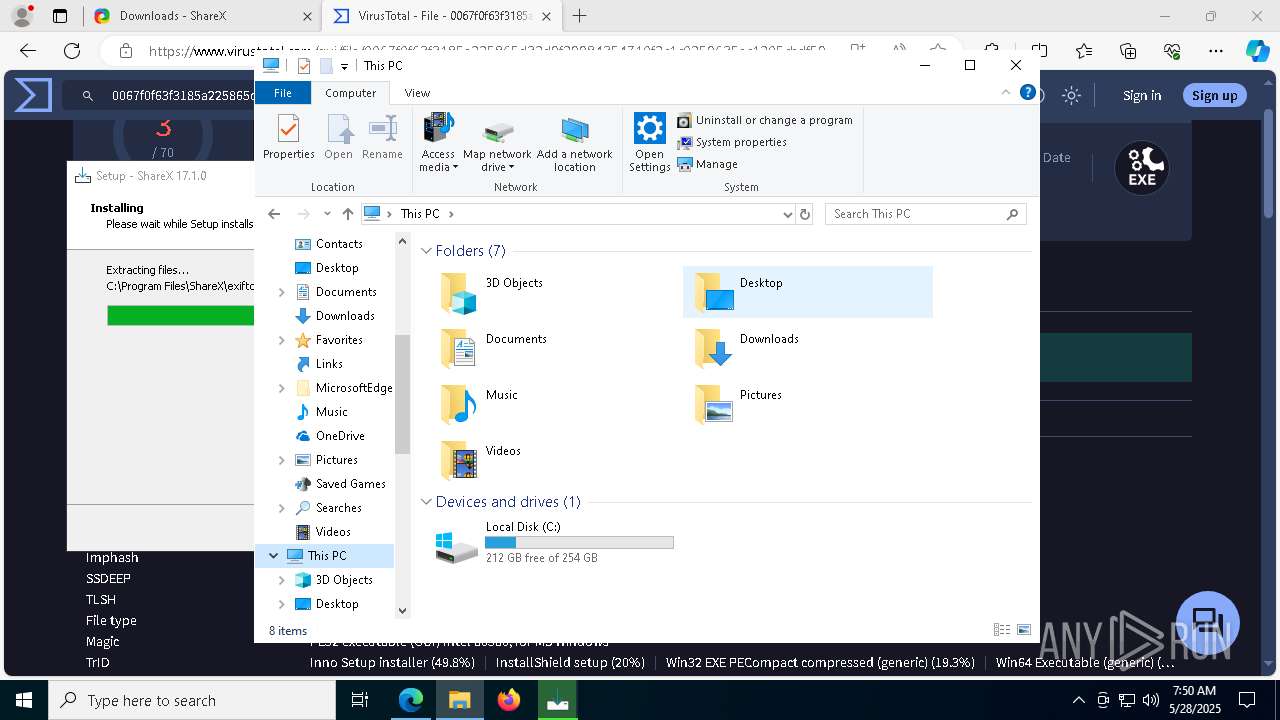Select Contacts in the navigation pane
The width and height of the screenshot is (1280, 720).
[x=339, y=244]
